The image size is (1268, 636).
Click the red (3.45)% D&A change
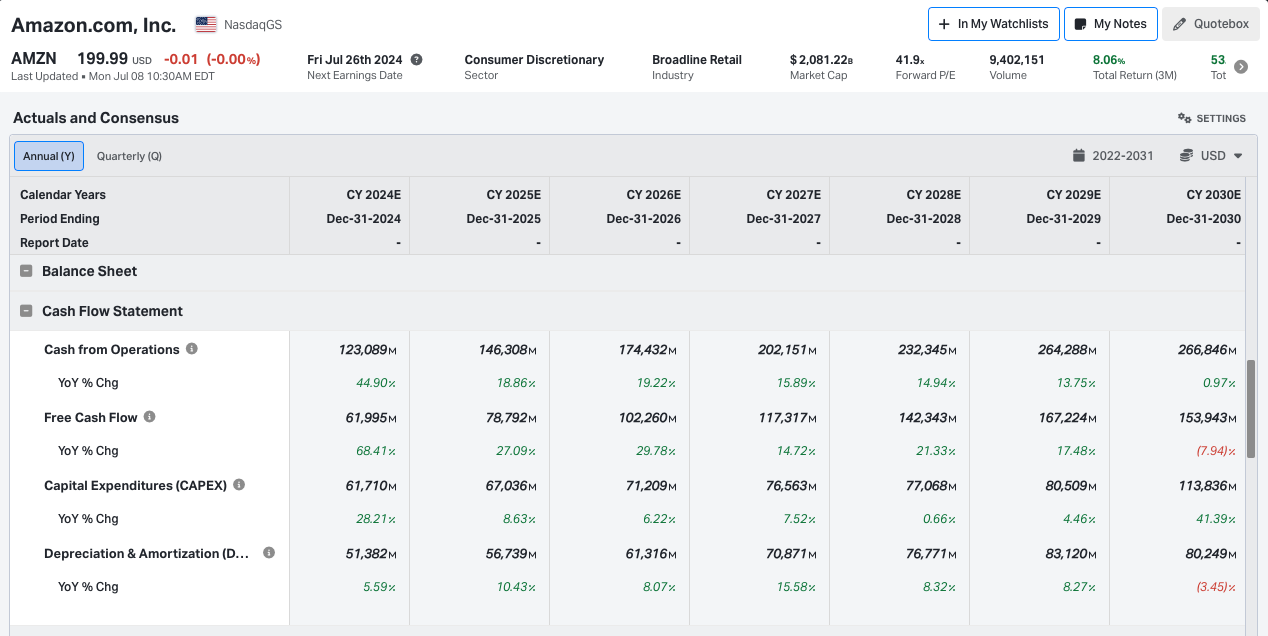[x=1218, y=587]
